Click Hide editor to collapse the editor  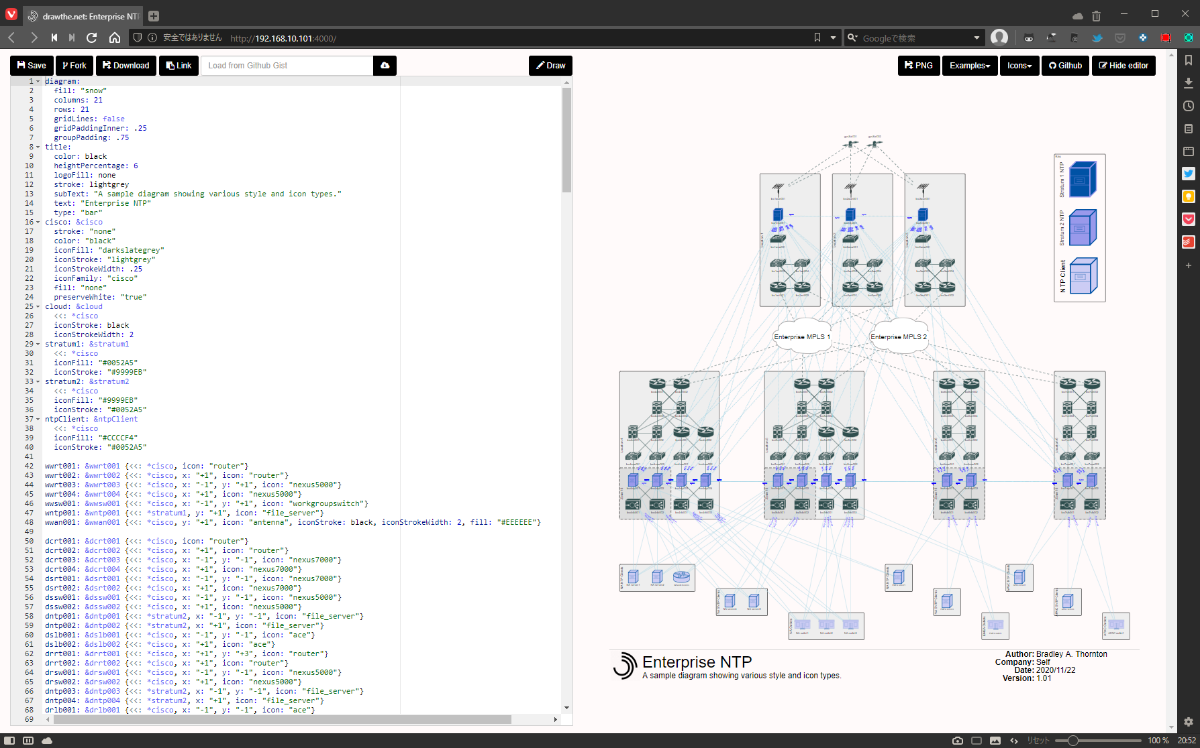(x=1123, y=65)
